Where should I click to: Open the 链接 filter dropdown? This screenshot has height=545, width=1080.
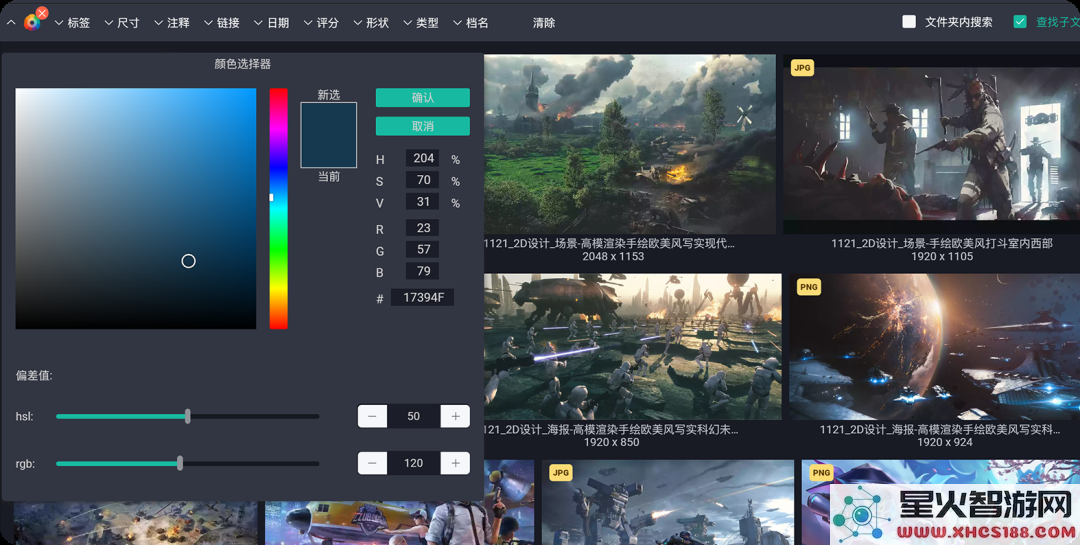coord(222,23)
